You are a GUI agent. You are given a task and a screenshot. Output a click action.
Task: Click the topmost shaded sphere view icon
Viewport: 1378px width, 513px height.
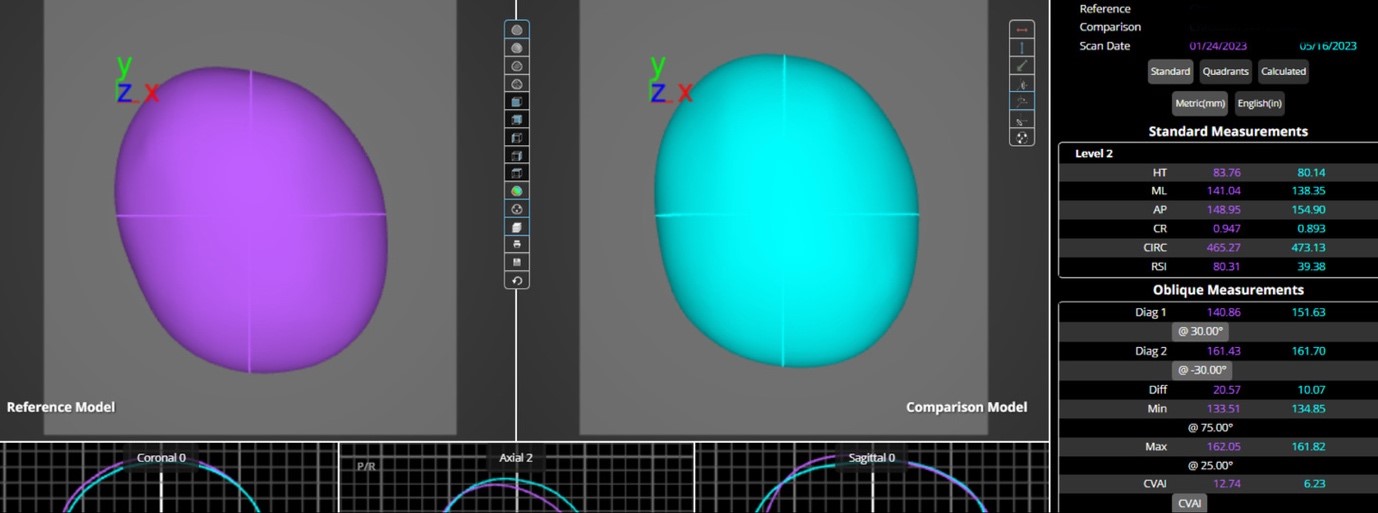click(517, 30)
